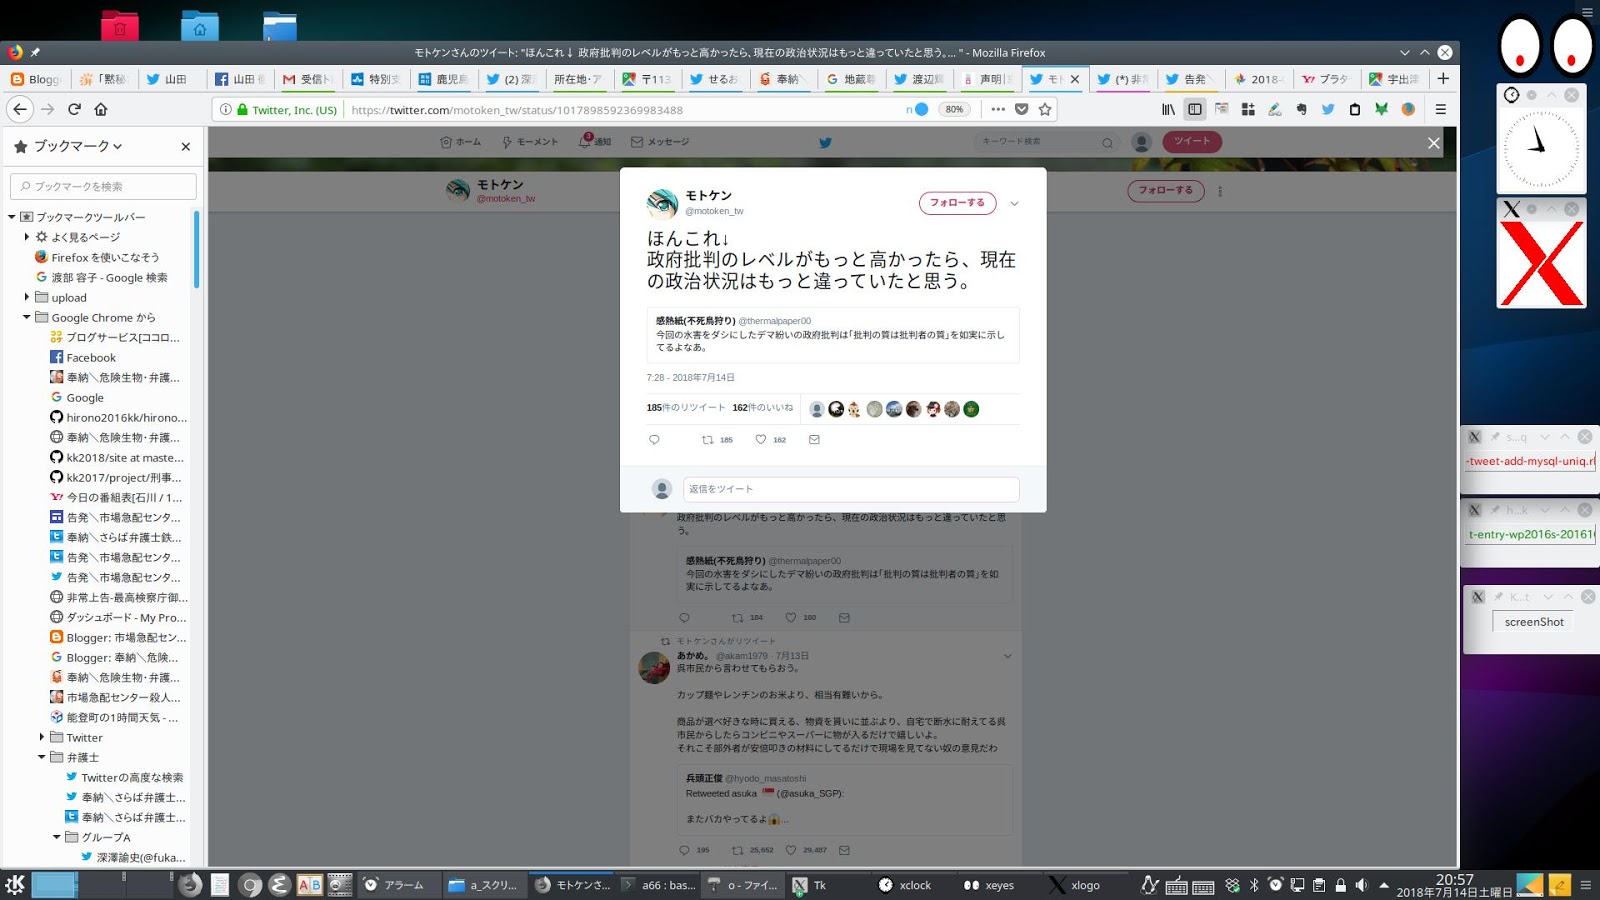Collapse the グループA bookmark folder

(x=57, y=837)
